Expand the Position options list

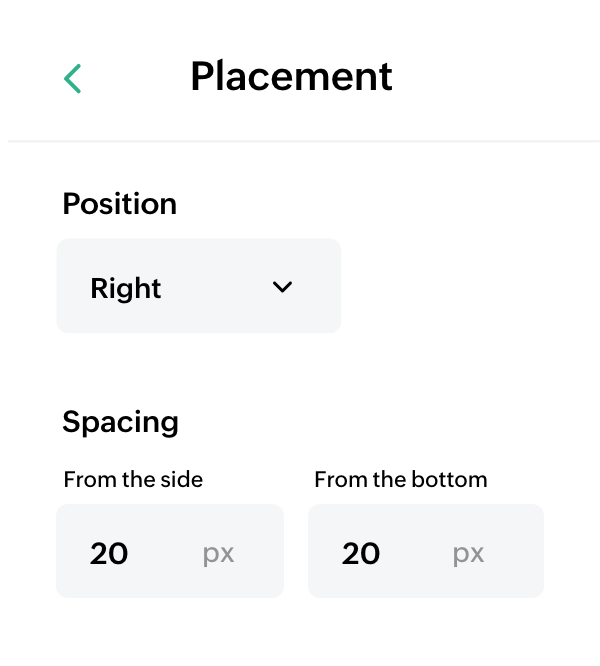(x=198, y=286)
